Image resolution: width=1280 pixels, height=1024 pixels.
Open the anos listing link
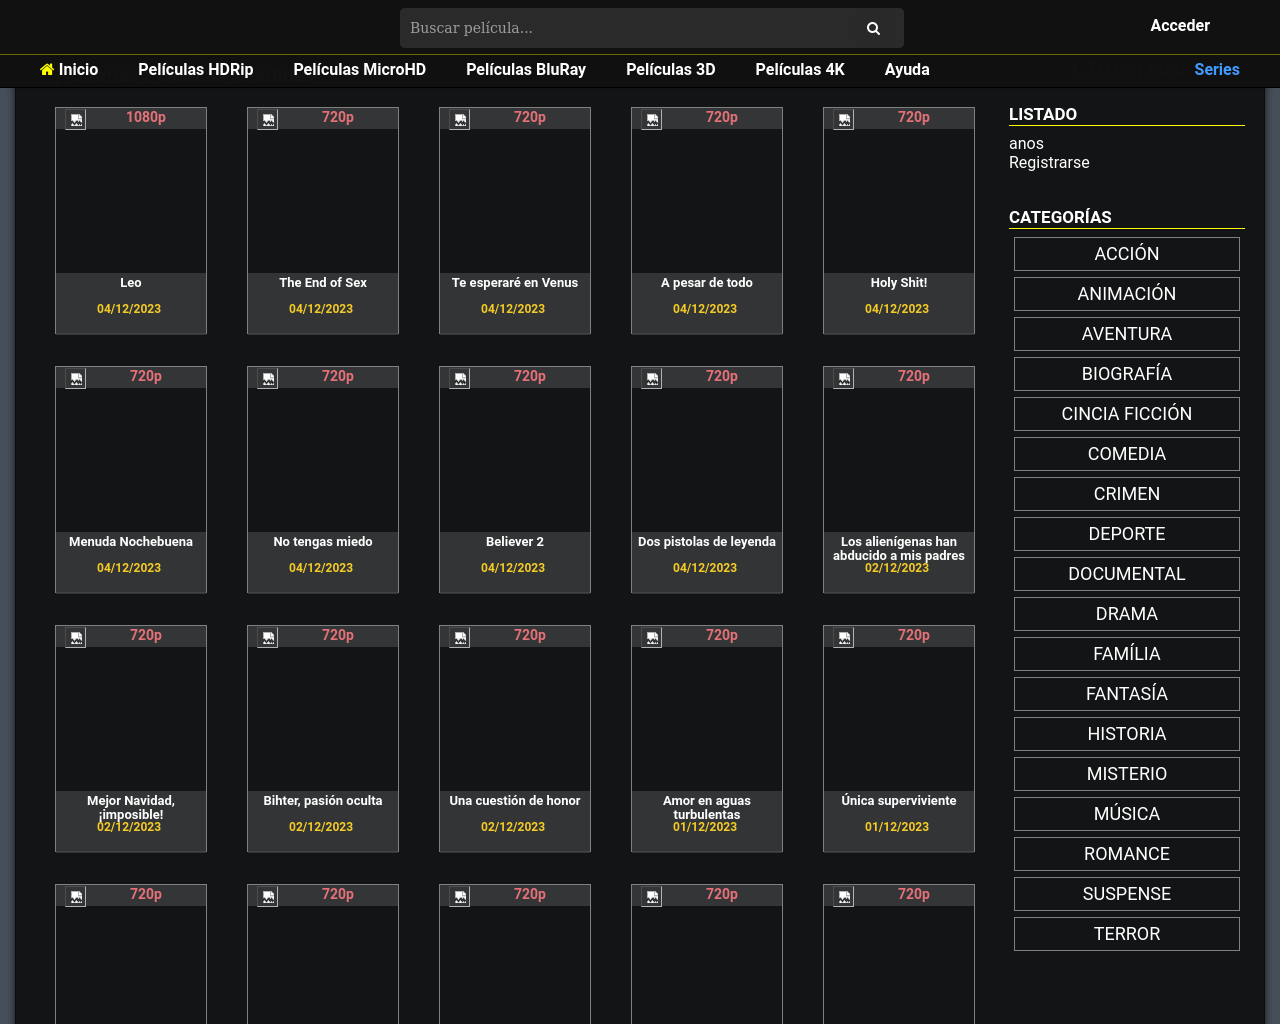click(1026, 144)
